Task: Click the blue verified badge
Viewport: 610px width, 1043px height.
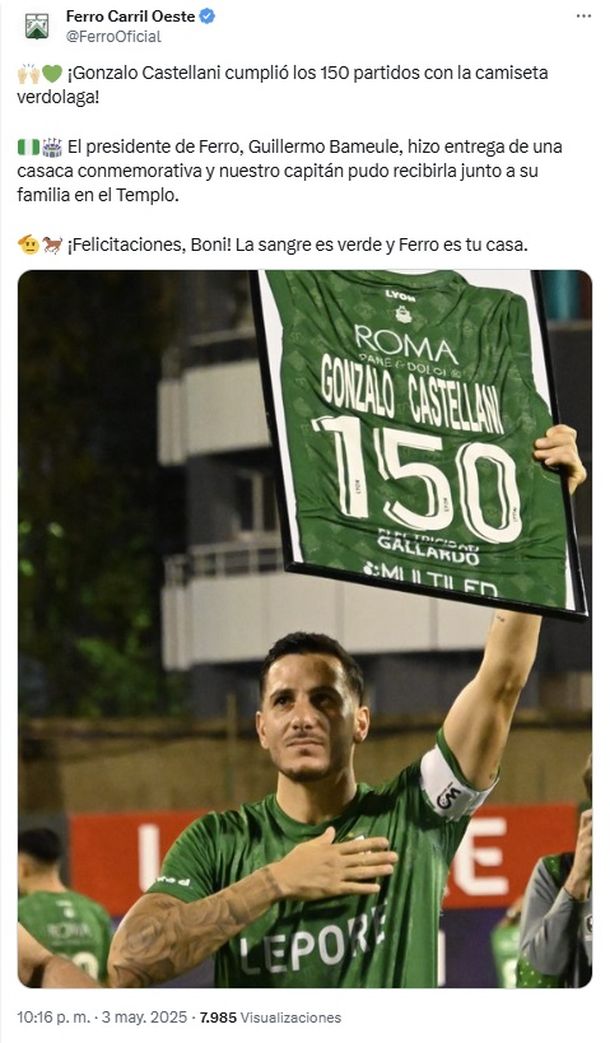Action: (x=207, y=17)
